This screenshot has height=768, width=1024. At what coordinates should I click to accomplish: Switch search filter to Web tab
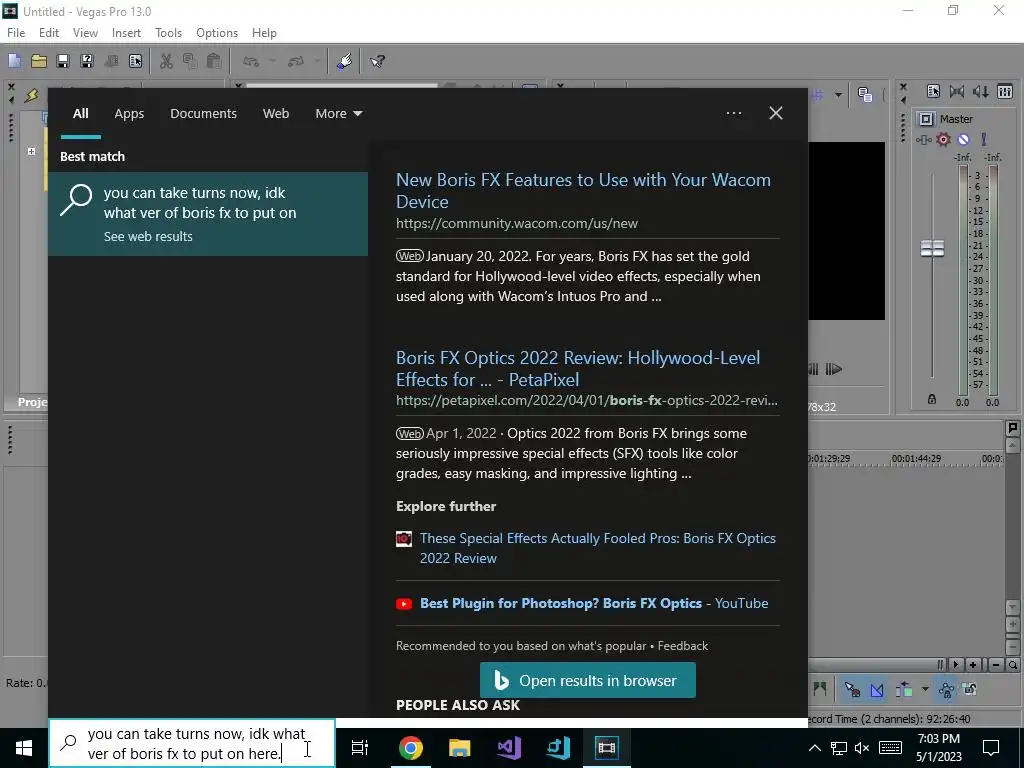[276, 114]
